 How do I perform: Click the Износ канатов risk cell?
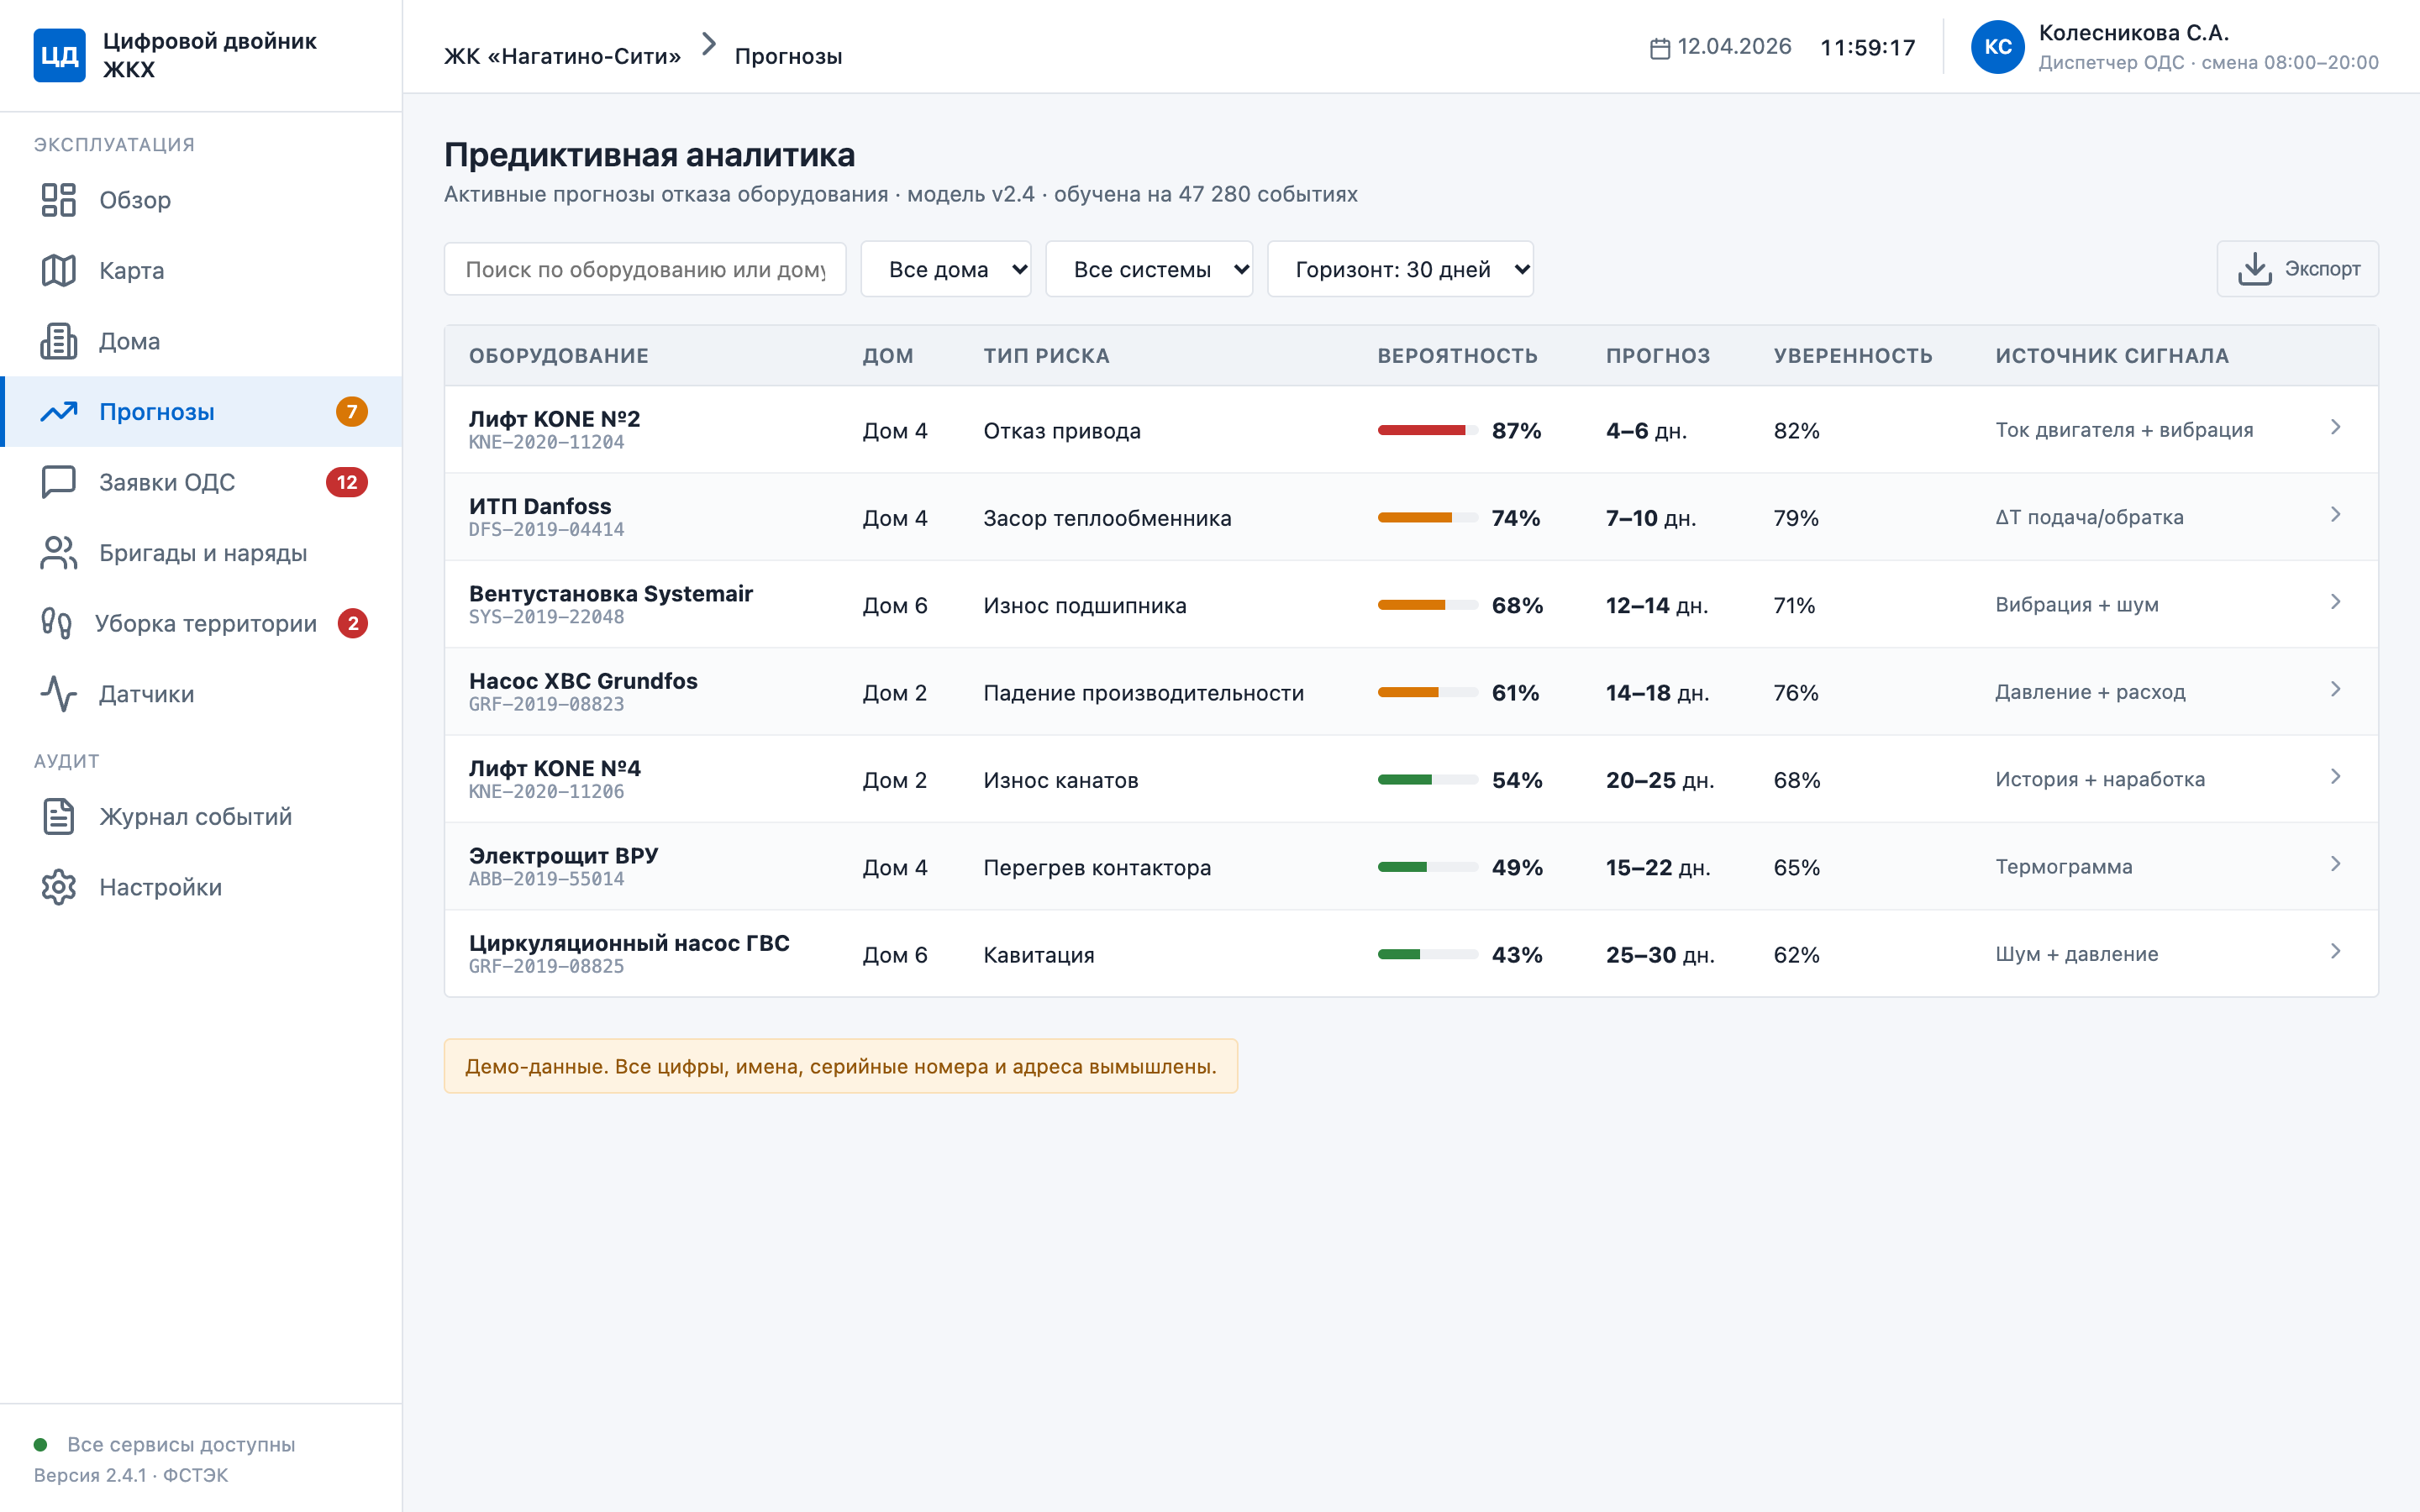[x=1060, y=780]
